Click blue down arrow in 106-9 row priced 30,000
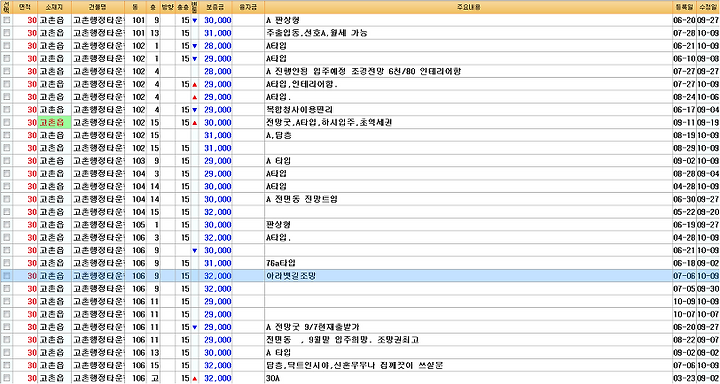Screen dimensions: 720x384 click(x=194, y=251)
